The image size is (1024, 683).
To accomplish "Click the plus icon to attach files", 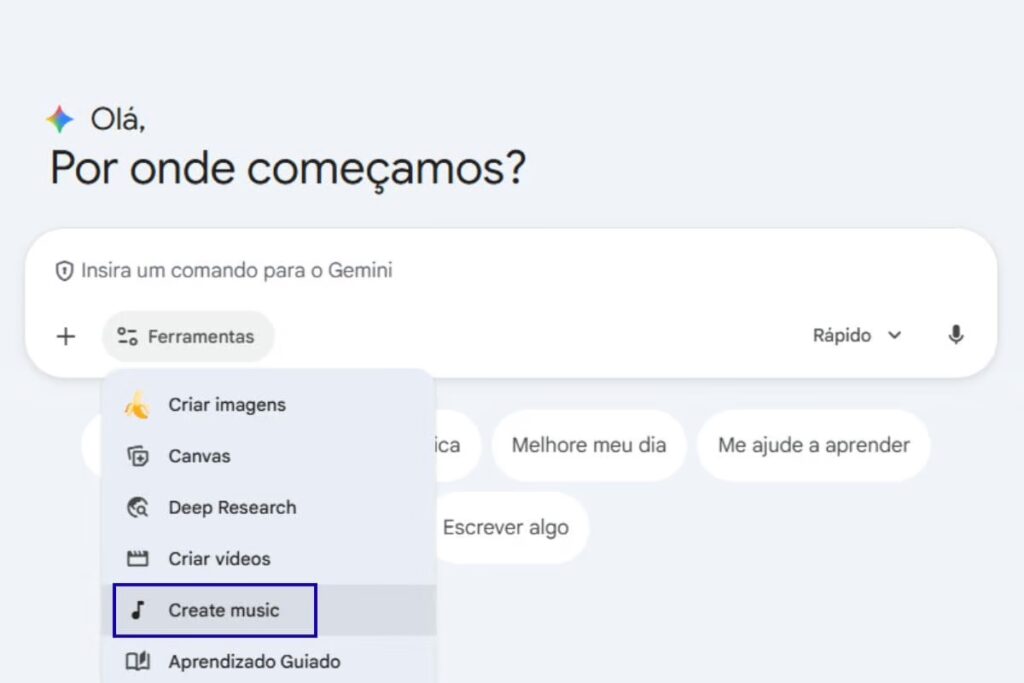I will pos(66,336).
